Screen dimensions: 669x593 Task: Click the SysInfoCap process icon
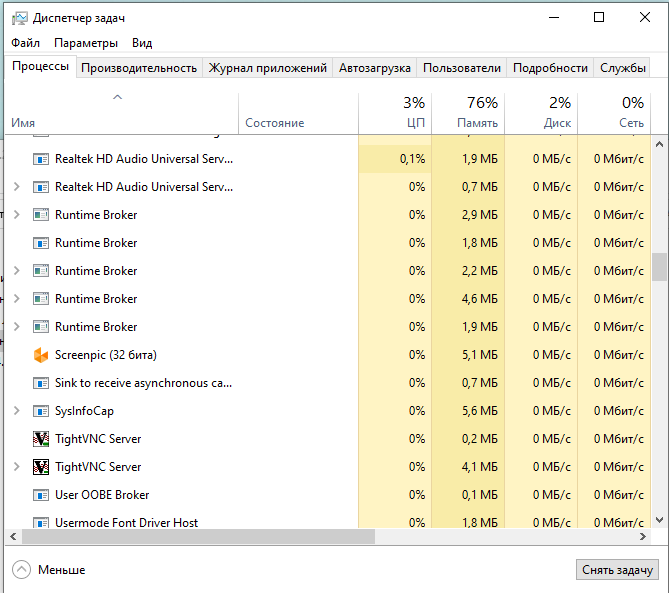41,411
